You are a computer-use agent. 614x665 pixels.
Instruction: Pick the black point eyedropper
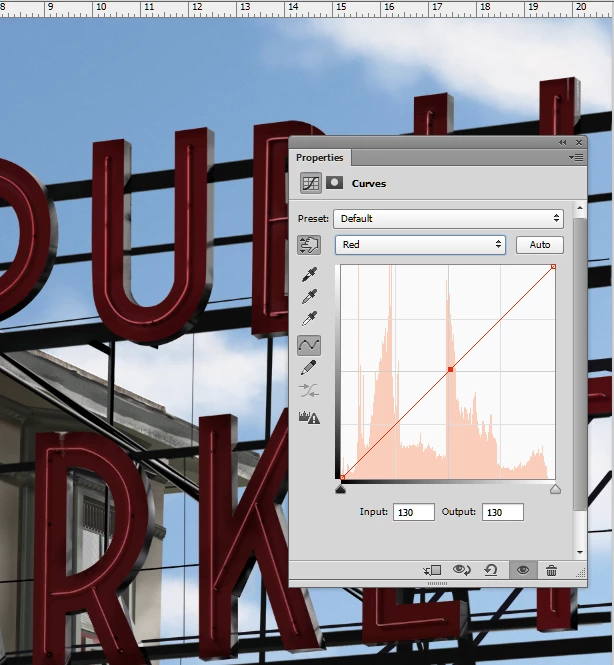(309, 274)
